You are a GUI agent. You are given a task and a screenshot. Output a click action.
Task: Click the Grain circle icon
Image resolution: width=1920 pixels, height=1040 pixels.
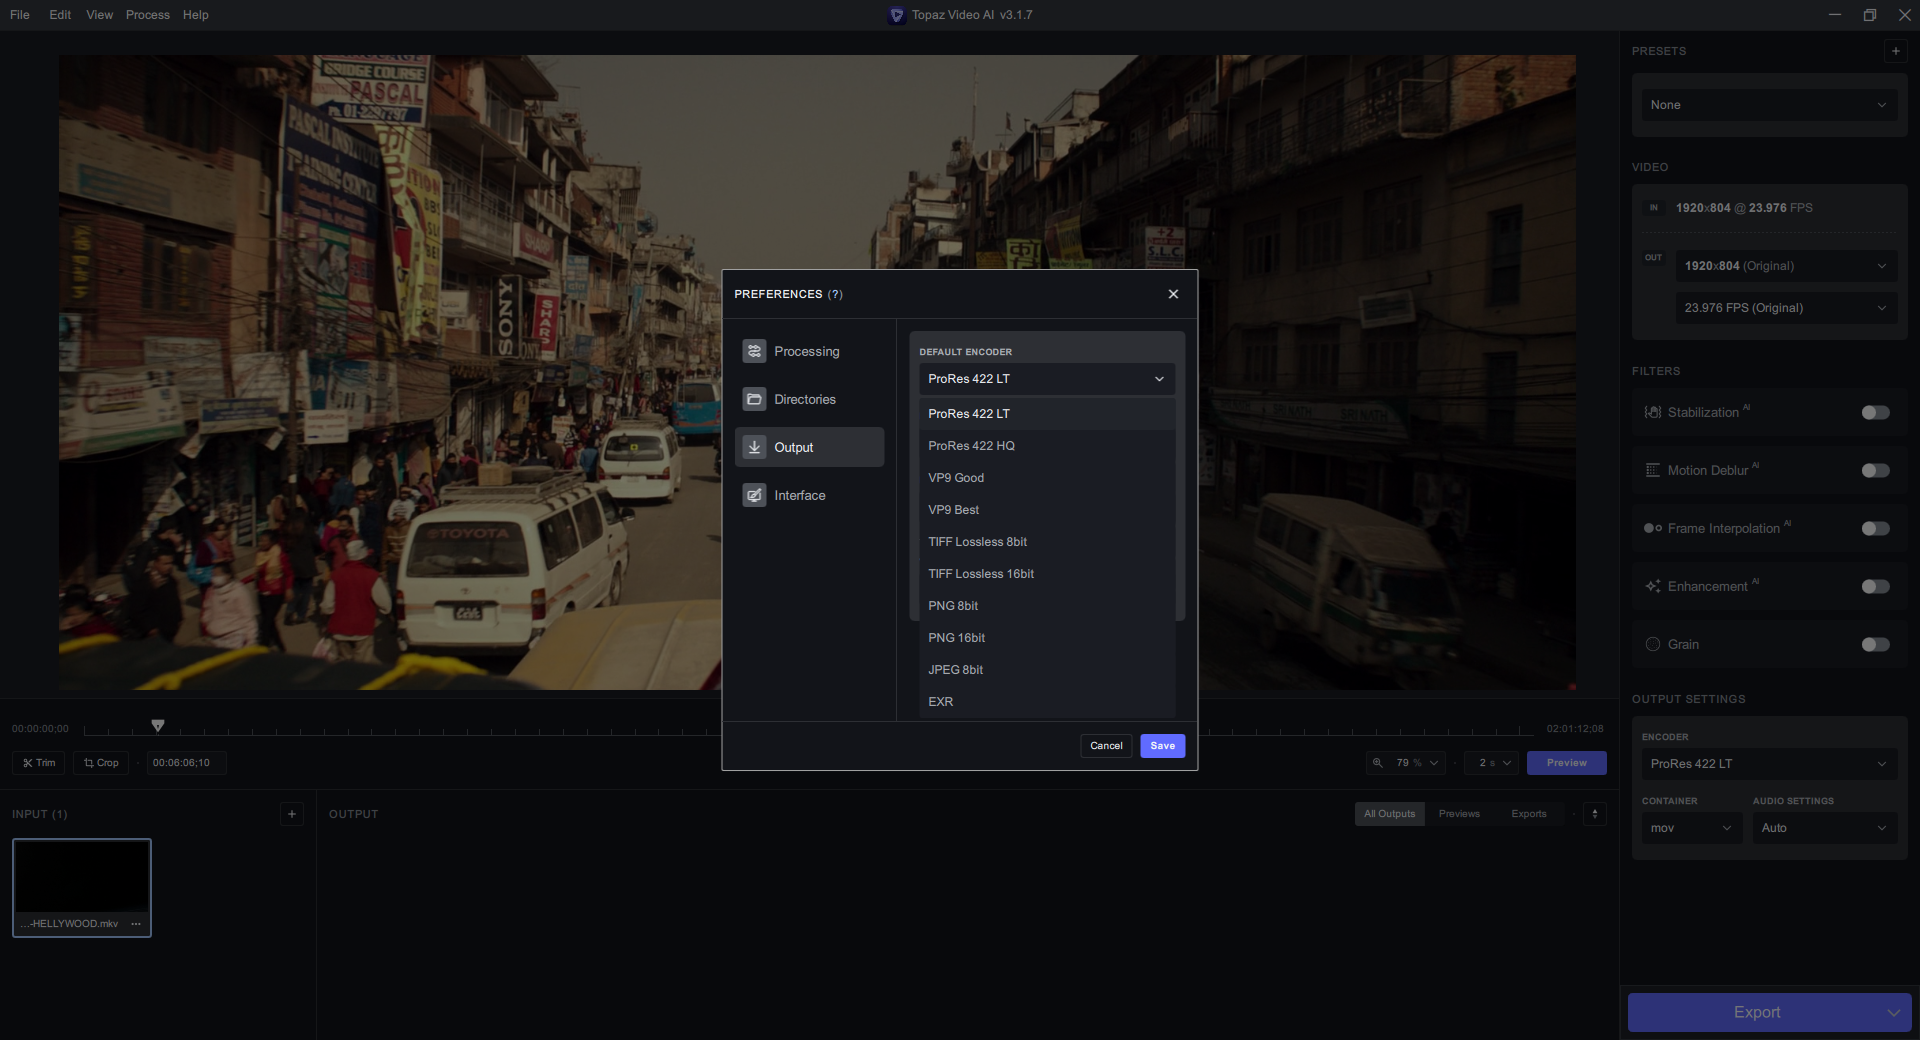tap(1653, 645)
